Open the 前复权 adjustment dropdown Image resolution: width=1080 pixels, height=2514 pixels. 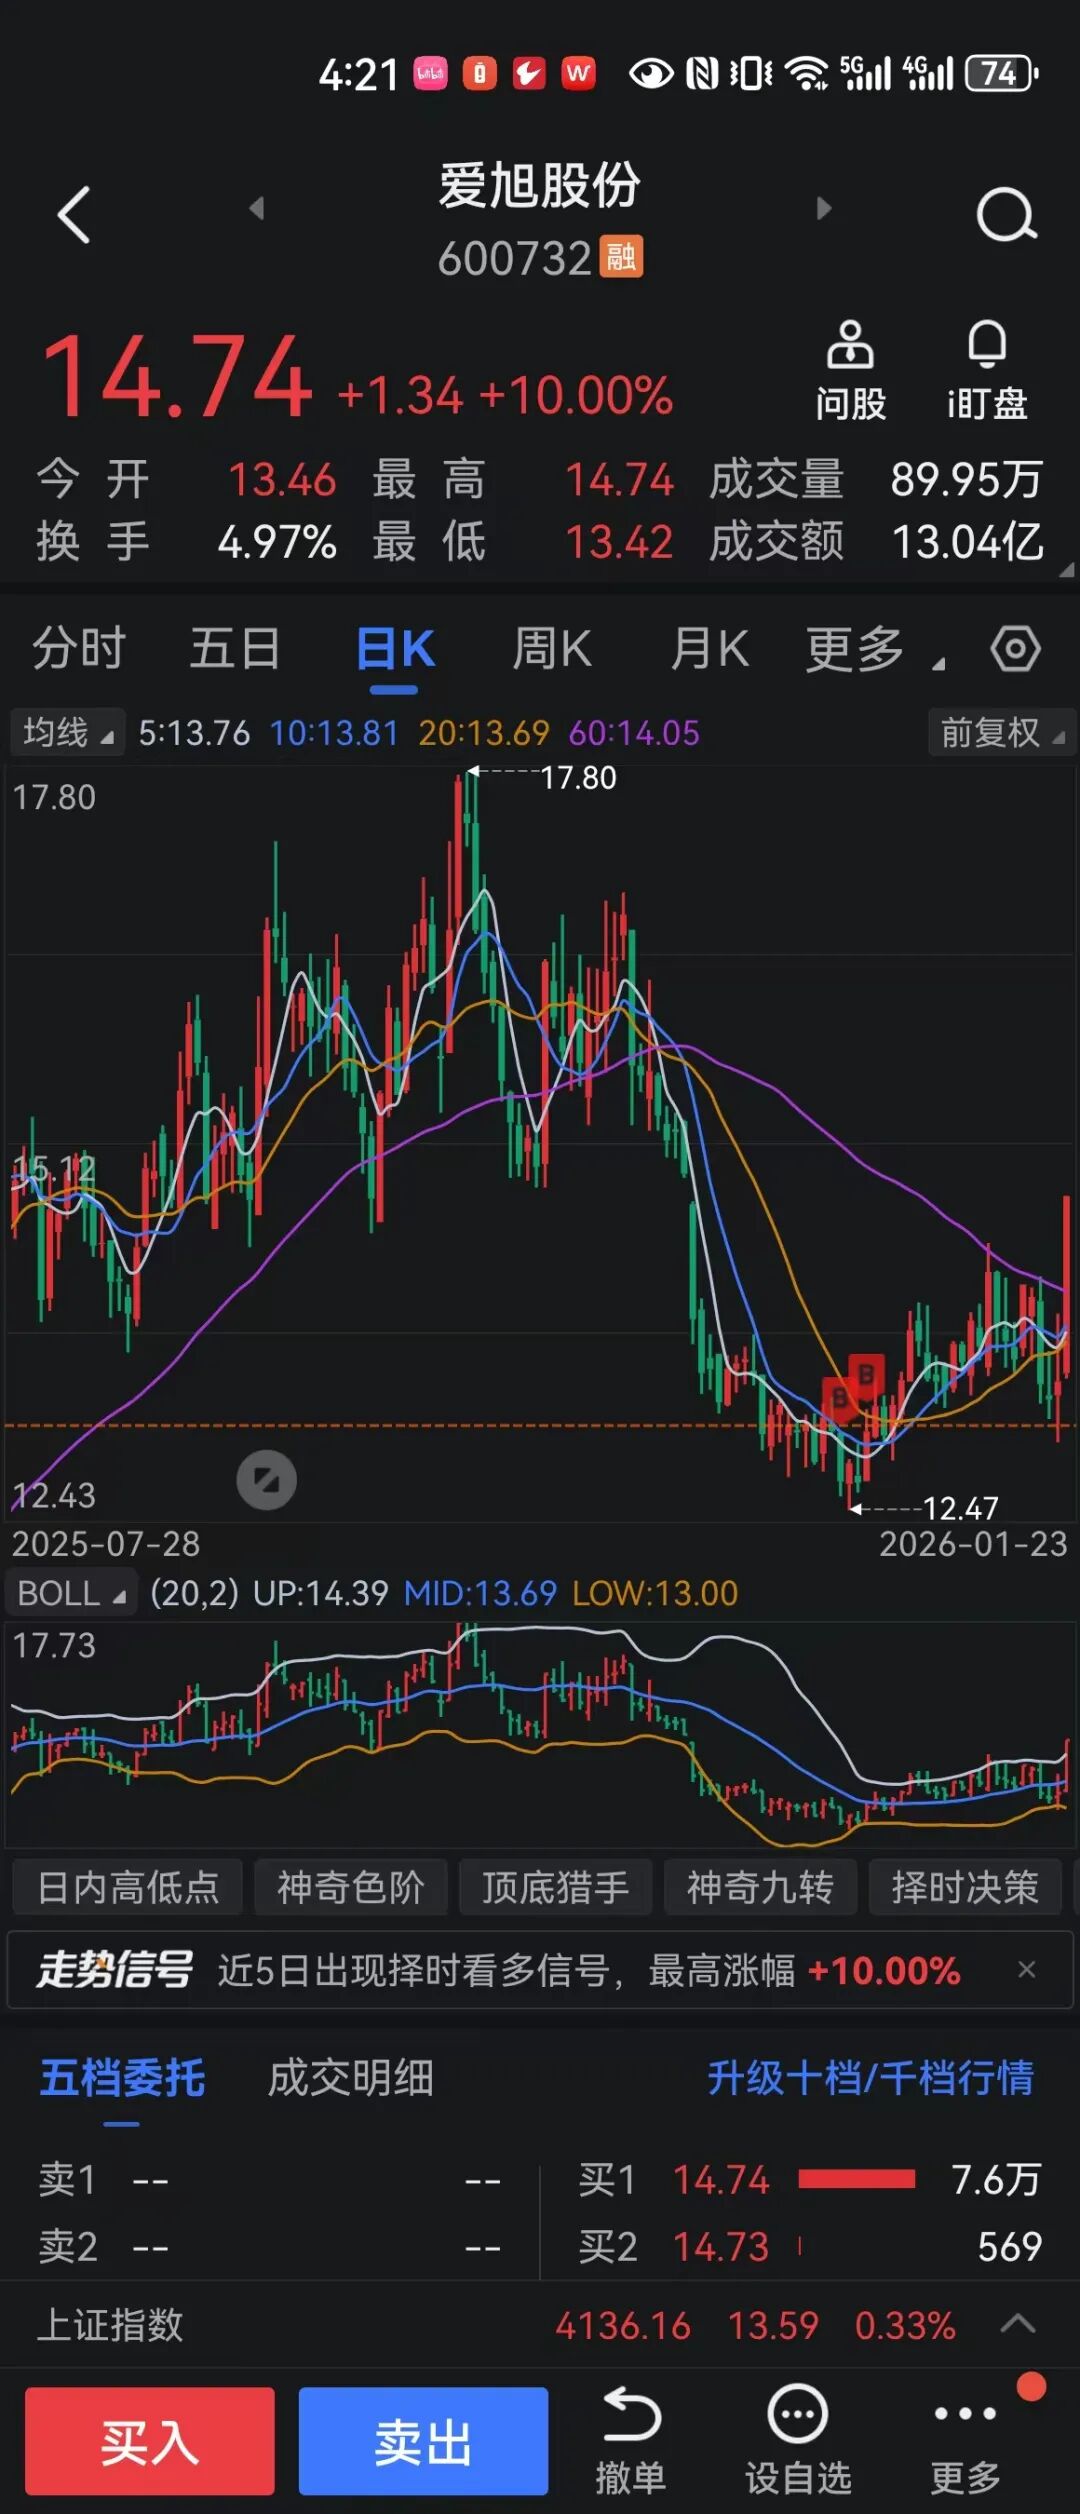pyautogui.click(x=1001, y=733)
